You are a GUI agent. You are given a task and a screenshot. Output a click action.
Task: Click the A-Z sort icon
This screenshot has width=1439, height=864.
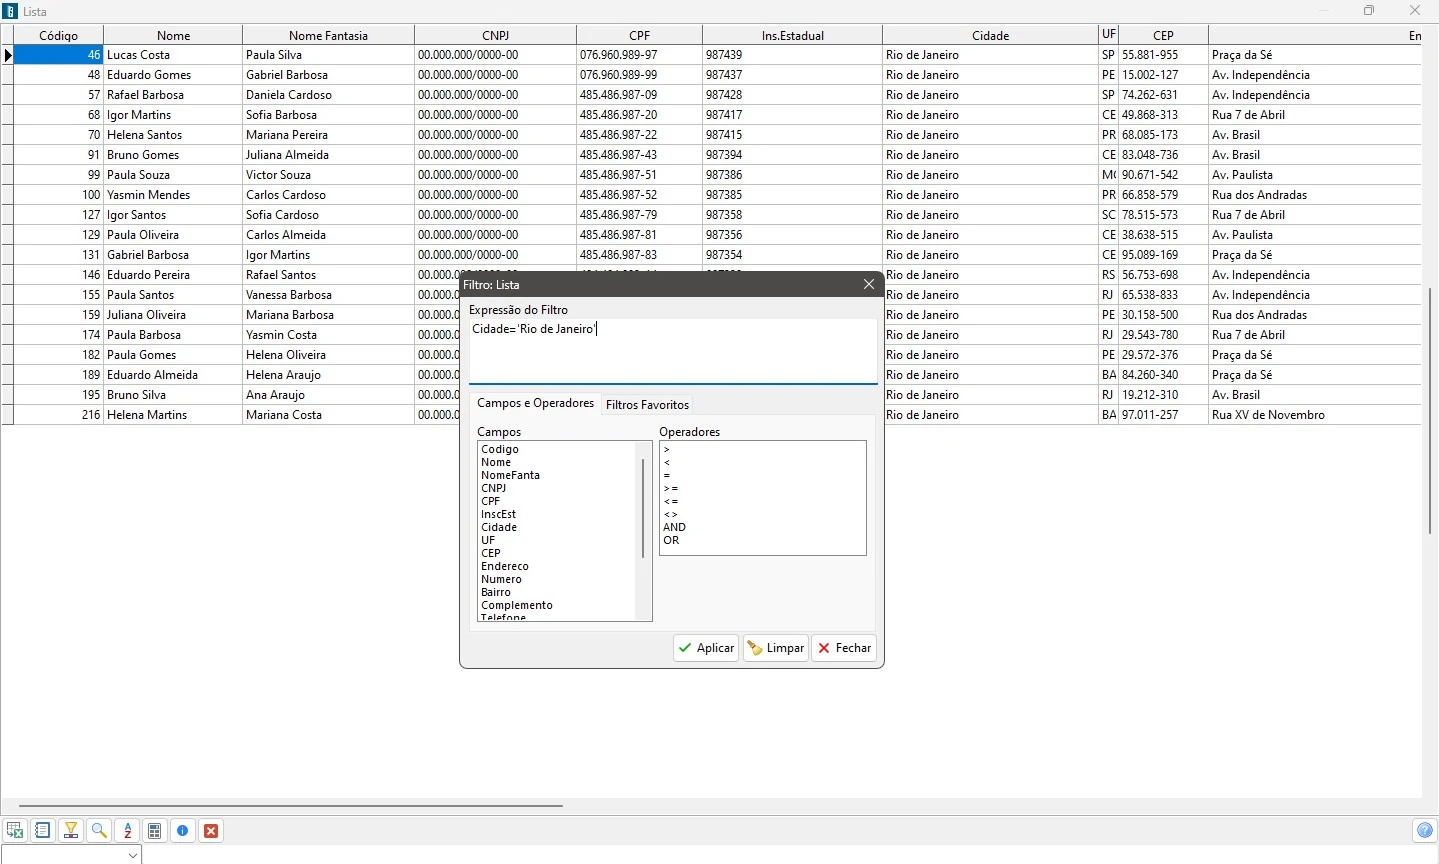click(x=128, y=831)
